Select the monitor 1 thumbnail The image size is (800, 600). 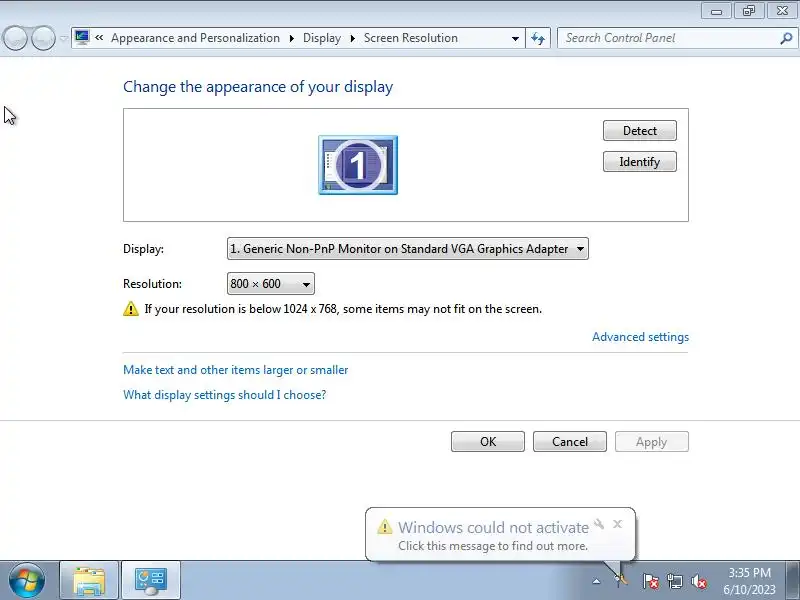[358, 165]
